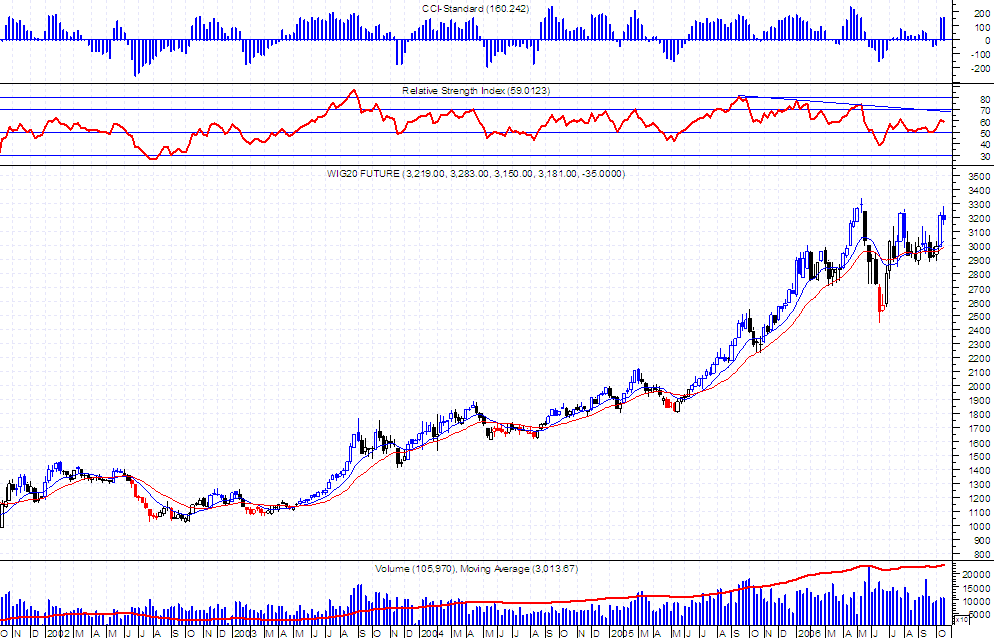Click the 3200 price axis label
This screenshot has width=994, height=638.
pos(981,219)
